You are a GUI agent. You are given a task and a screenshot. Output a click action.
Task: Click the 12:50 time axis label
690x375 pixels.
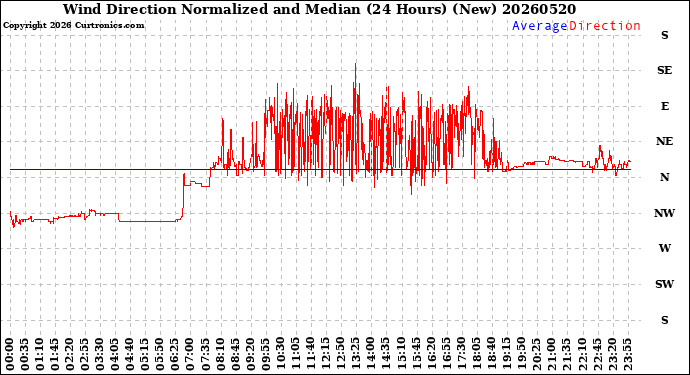(x=341, y=354)
